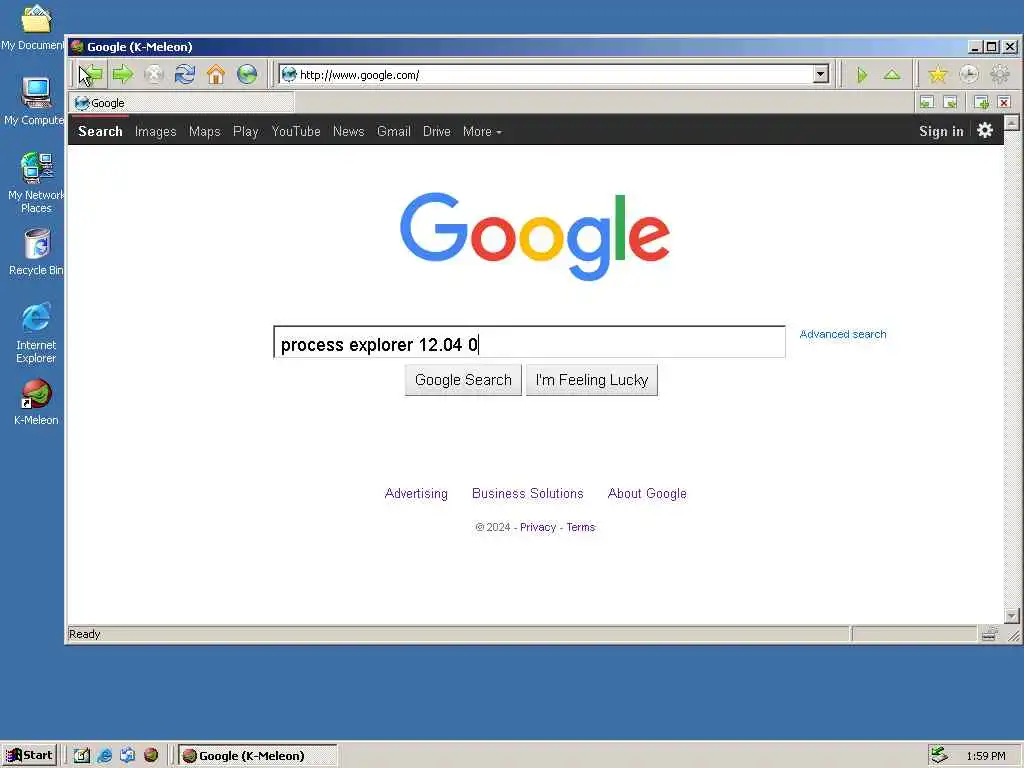Go back with the green Back arrow
Viewport: 1024px width, 768px height.
[x=91, y=74]
